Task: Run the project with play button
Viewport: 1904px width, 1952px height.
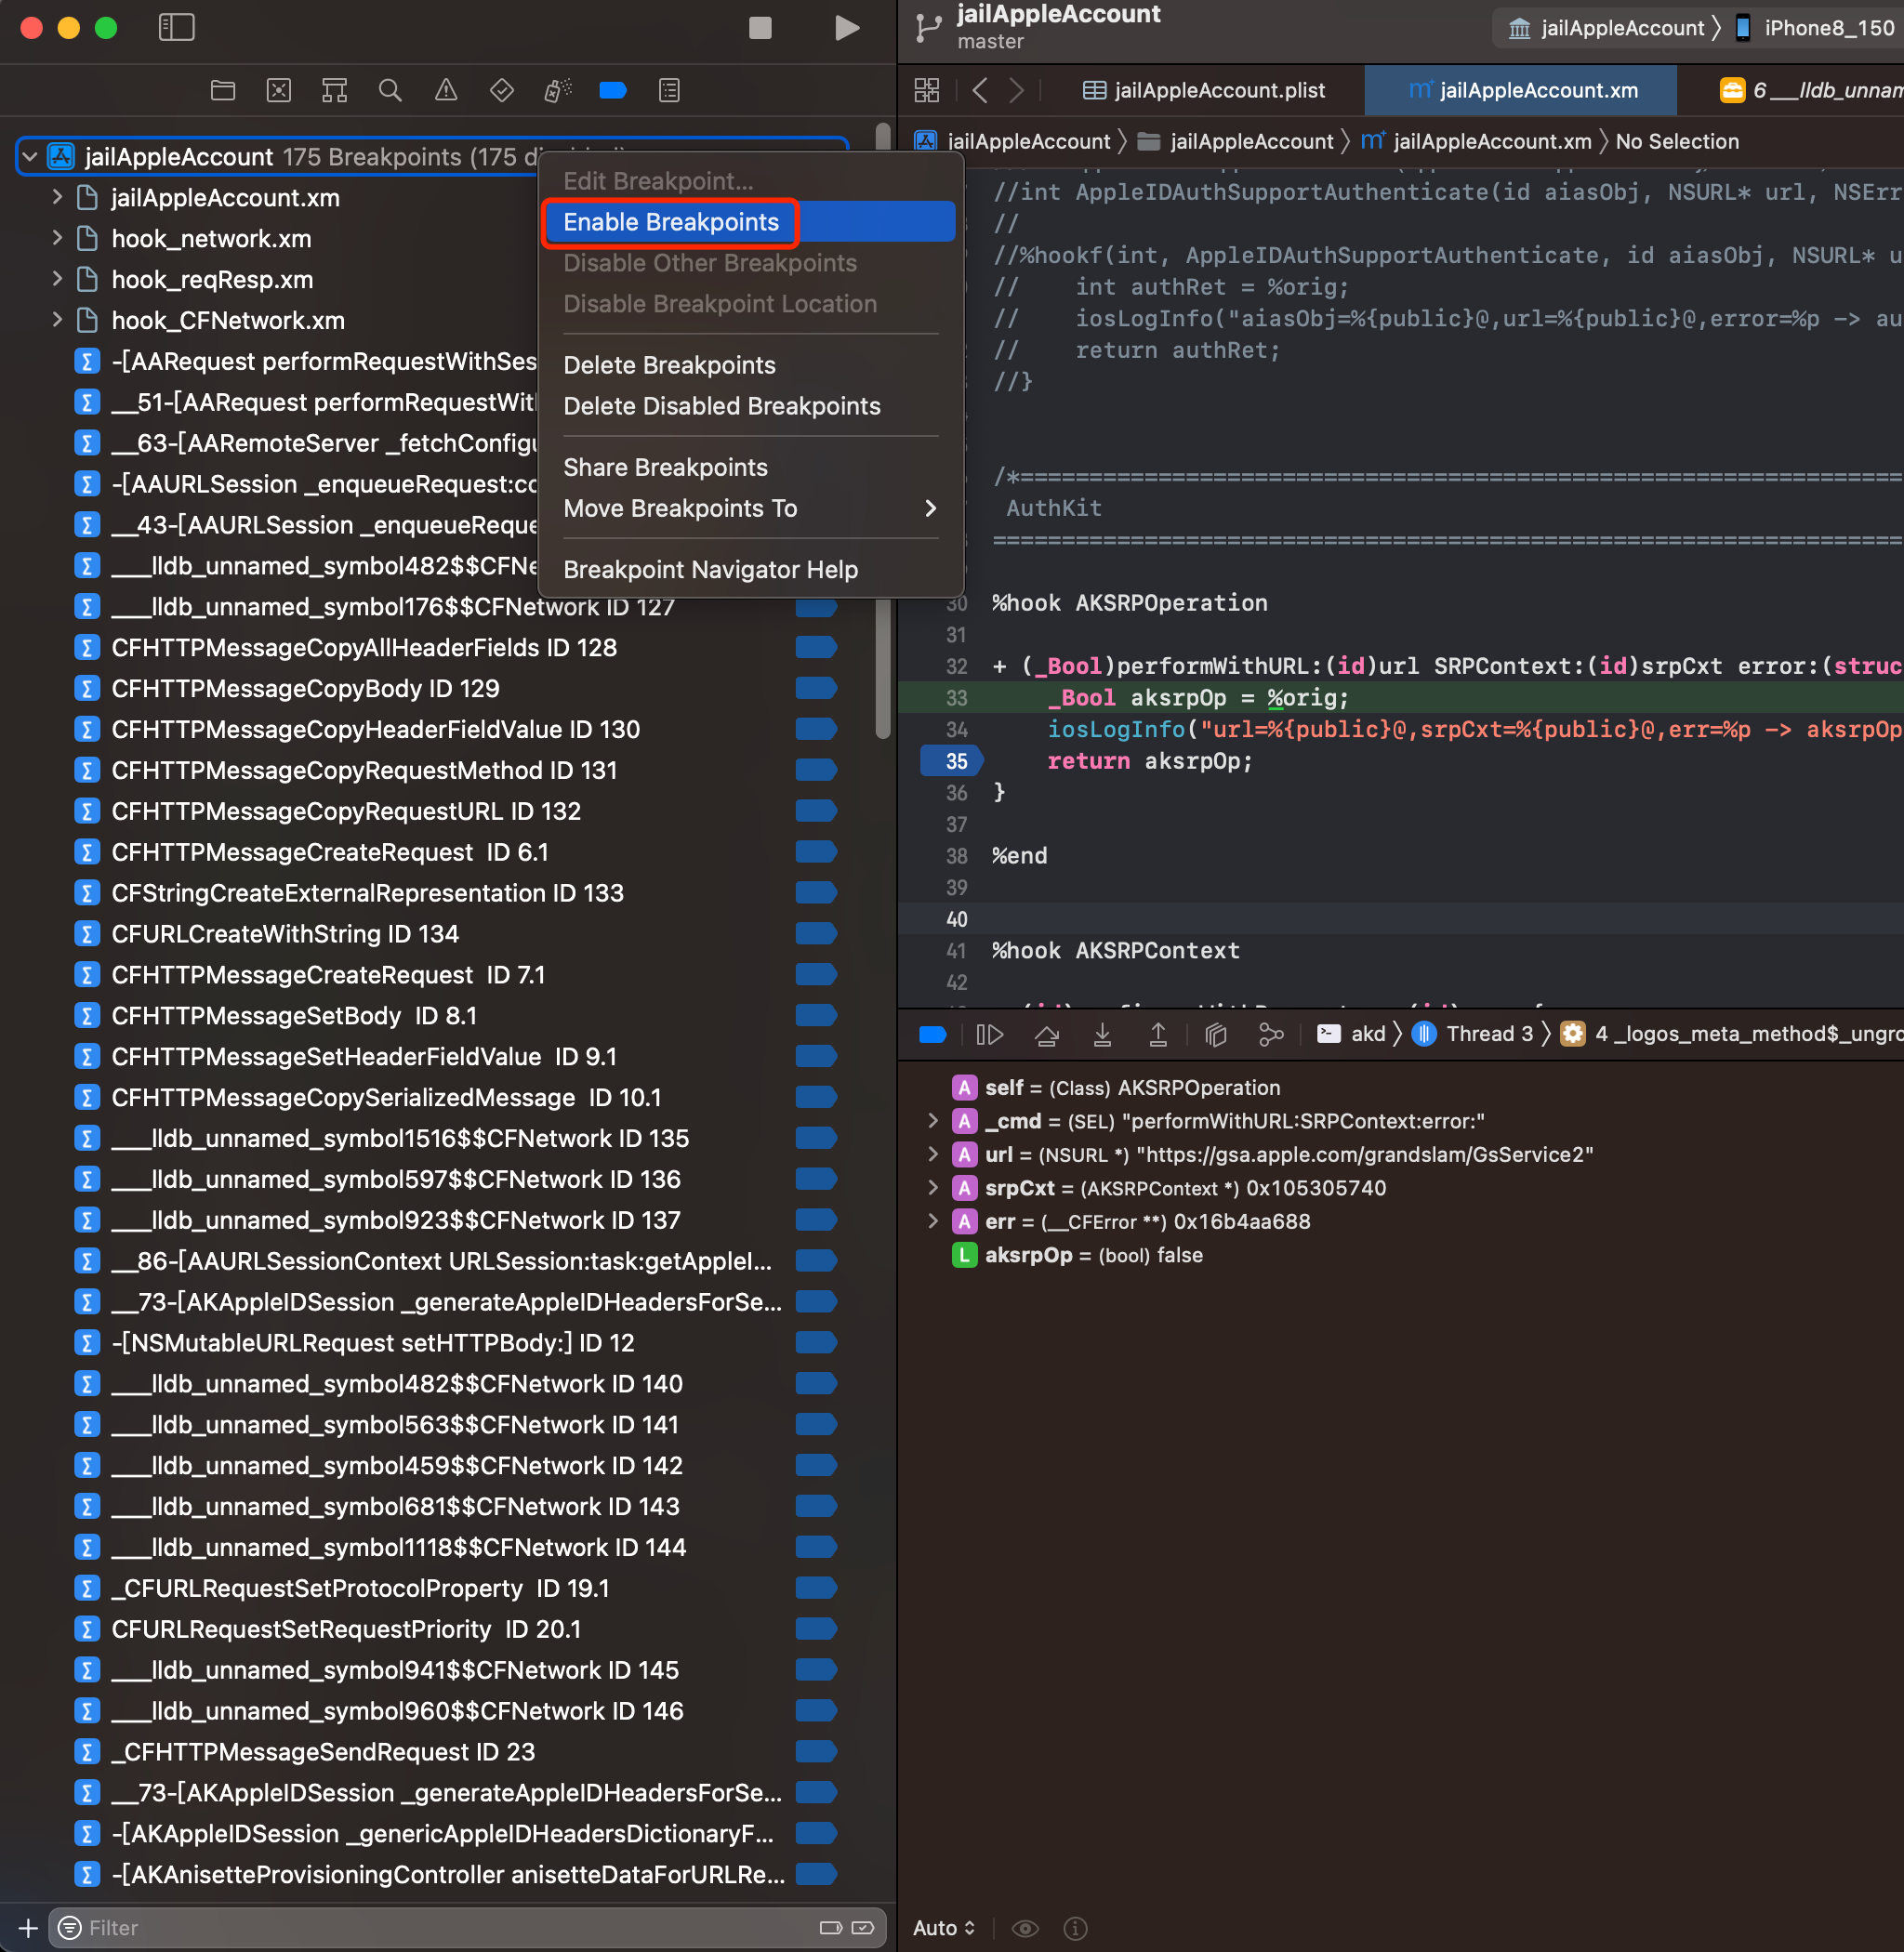Action: click(x=846, y=27)
